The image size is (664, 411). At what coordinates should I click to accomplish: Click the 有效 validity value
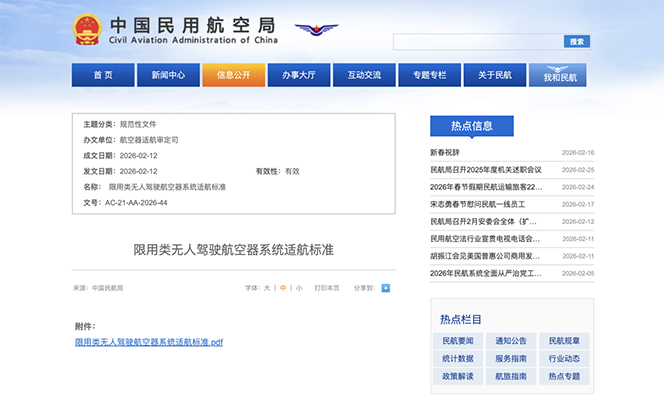pos(292,171)
